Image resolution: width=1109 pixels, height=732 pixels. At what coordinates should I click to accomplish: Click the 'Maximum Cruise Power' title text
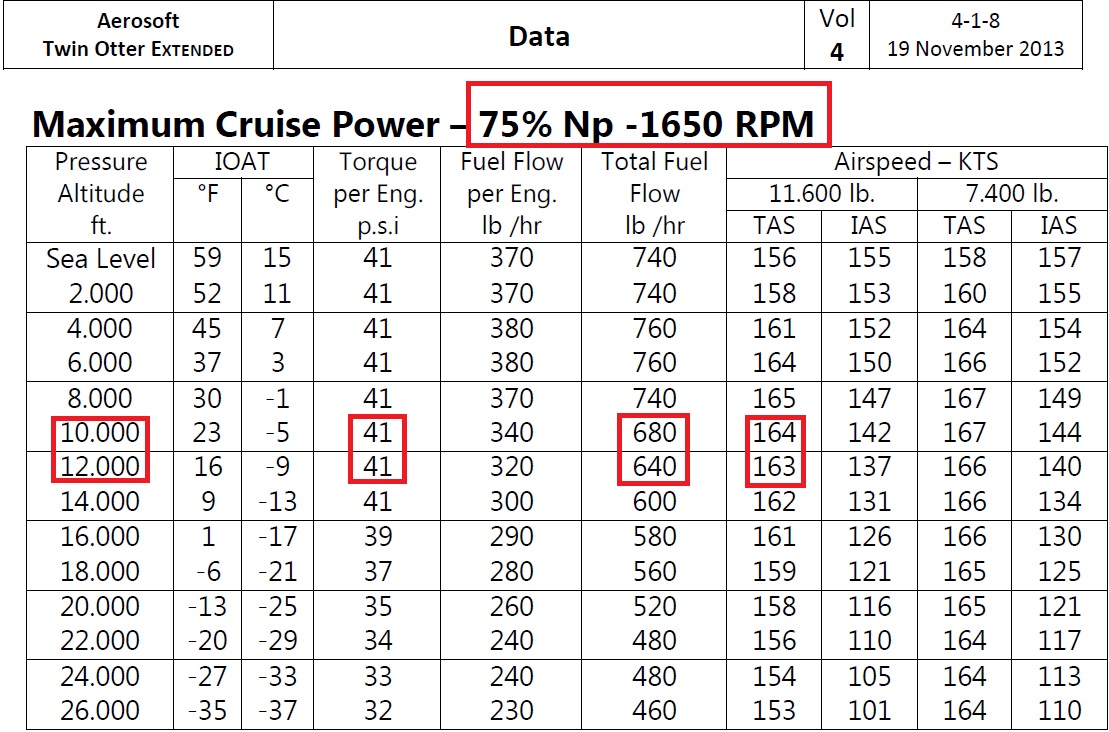236,124
